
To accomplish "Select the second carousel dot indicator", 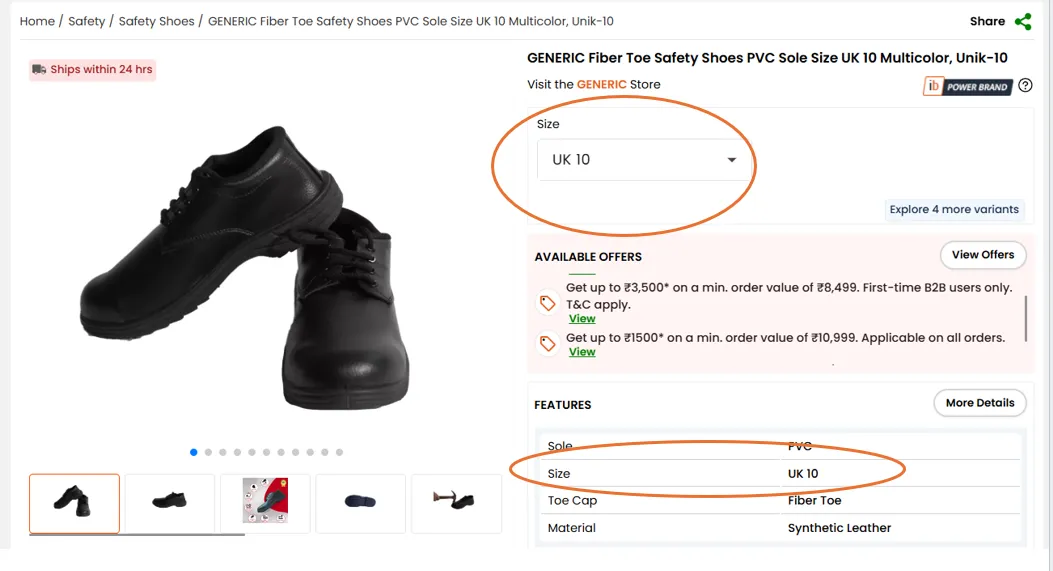I will pyautogui.click(x=208, y=452).
